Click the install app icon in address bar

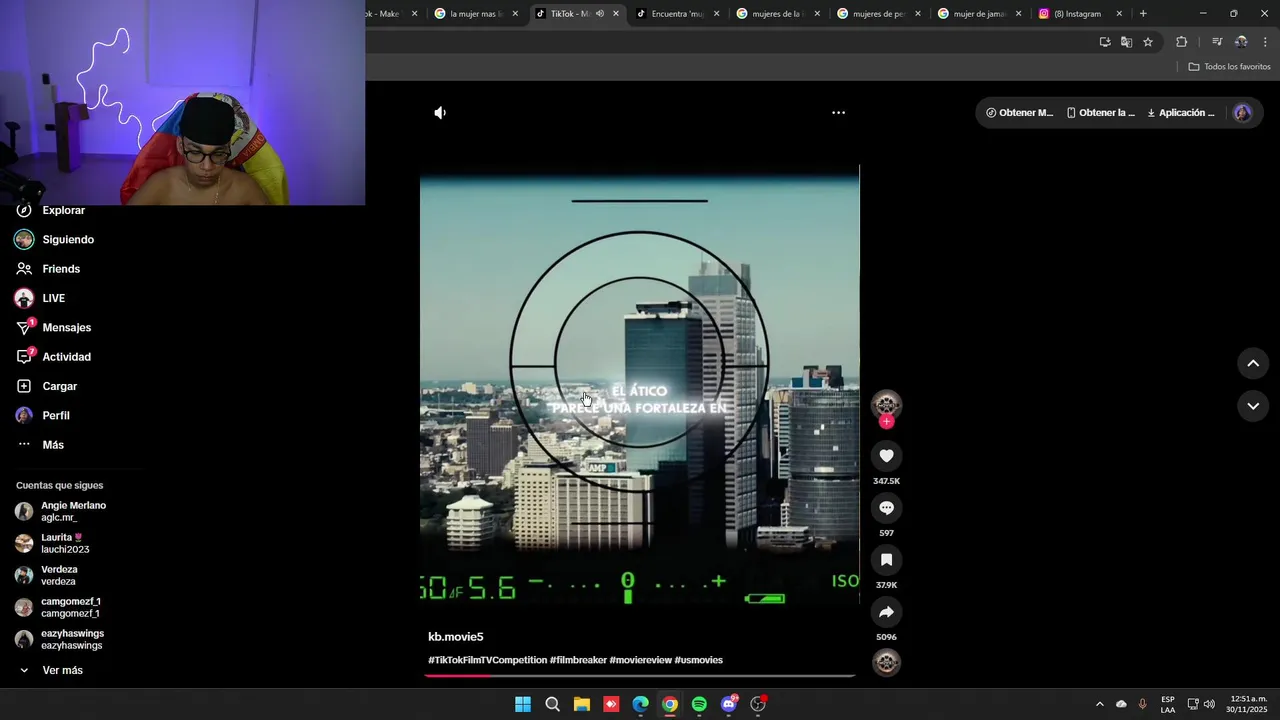[x=1105, y=42]
